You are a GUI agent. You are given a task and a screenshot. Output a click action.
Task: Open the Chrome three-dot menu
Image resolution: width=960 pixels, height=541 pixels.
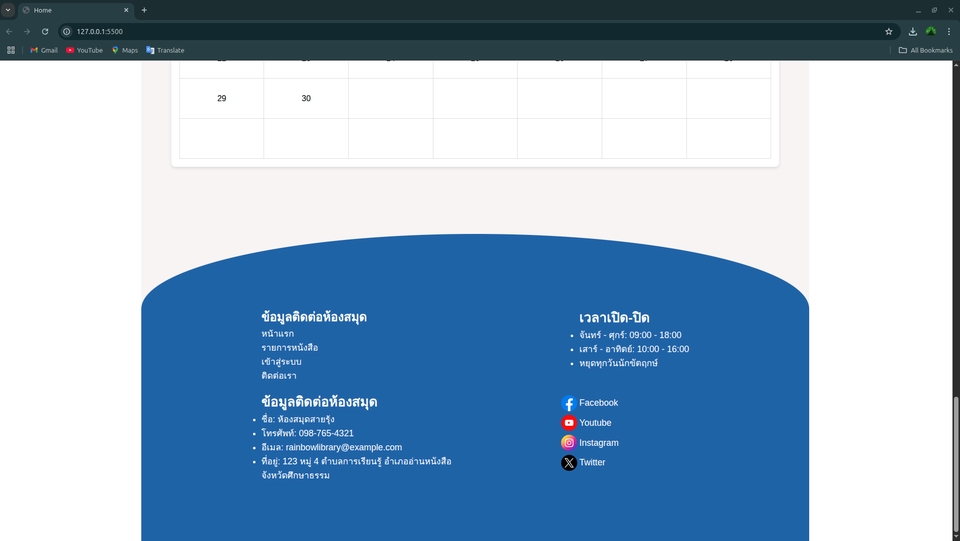[949, 31]
